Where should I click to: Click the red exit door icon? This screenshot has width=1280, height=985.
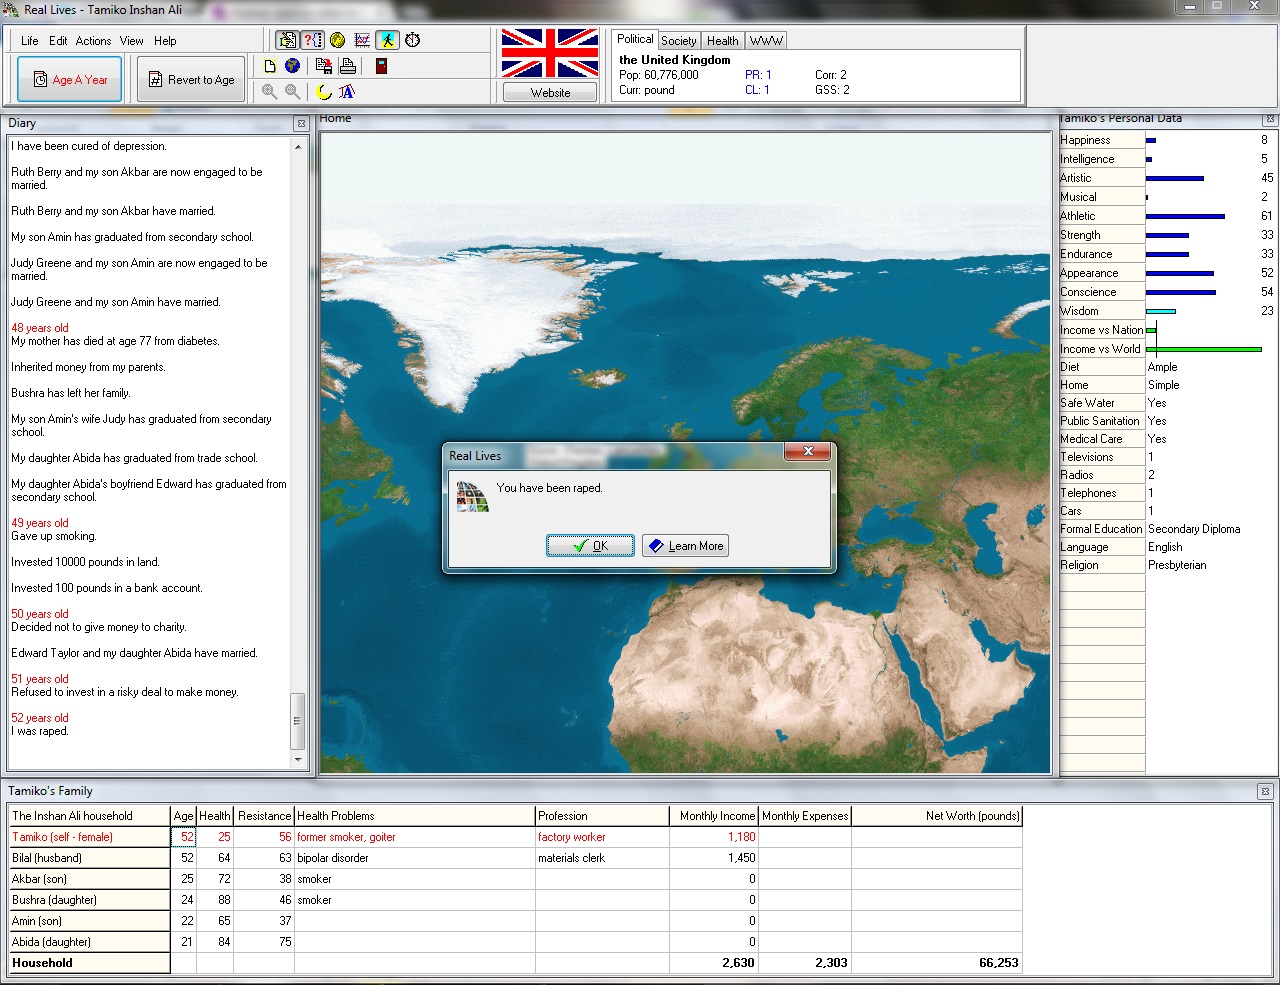(381, 66)
